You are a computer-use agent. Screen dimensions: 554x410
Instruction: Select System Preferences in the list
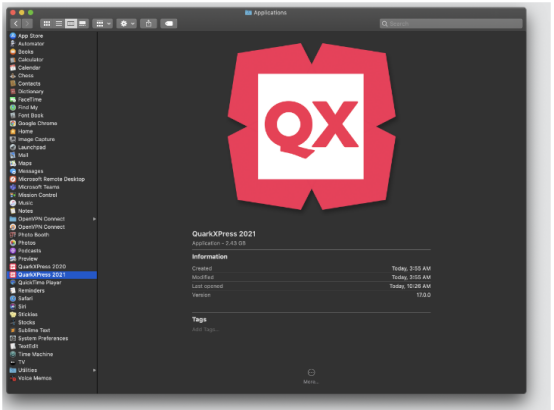tap(52, 338)
